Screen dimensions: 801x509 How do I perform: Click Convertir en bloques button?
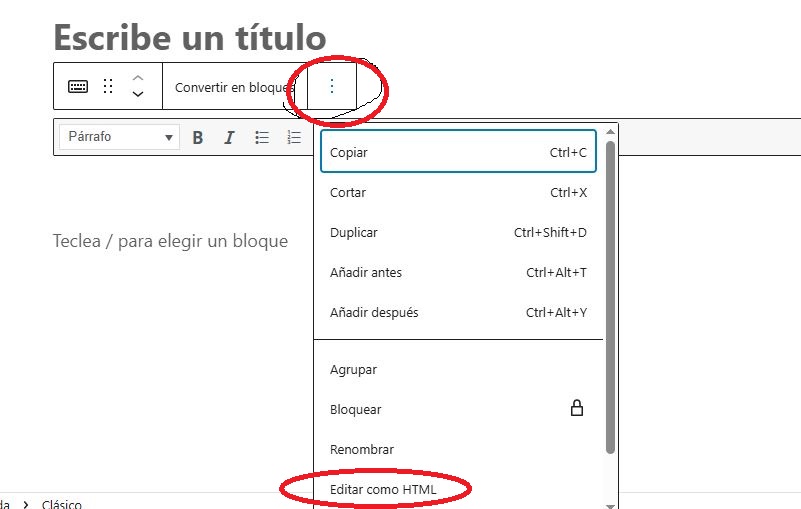232,87
